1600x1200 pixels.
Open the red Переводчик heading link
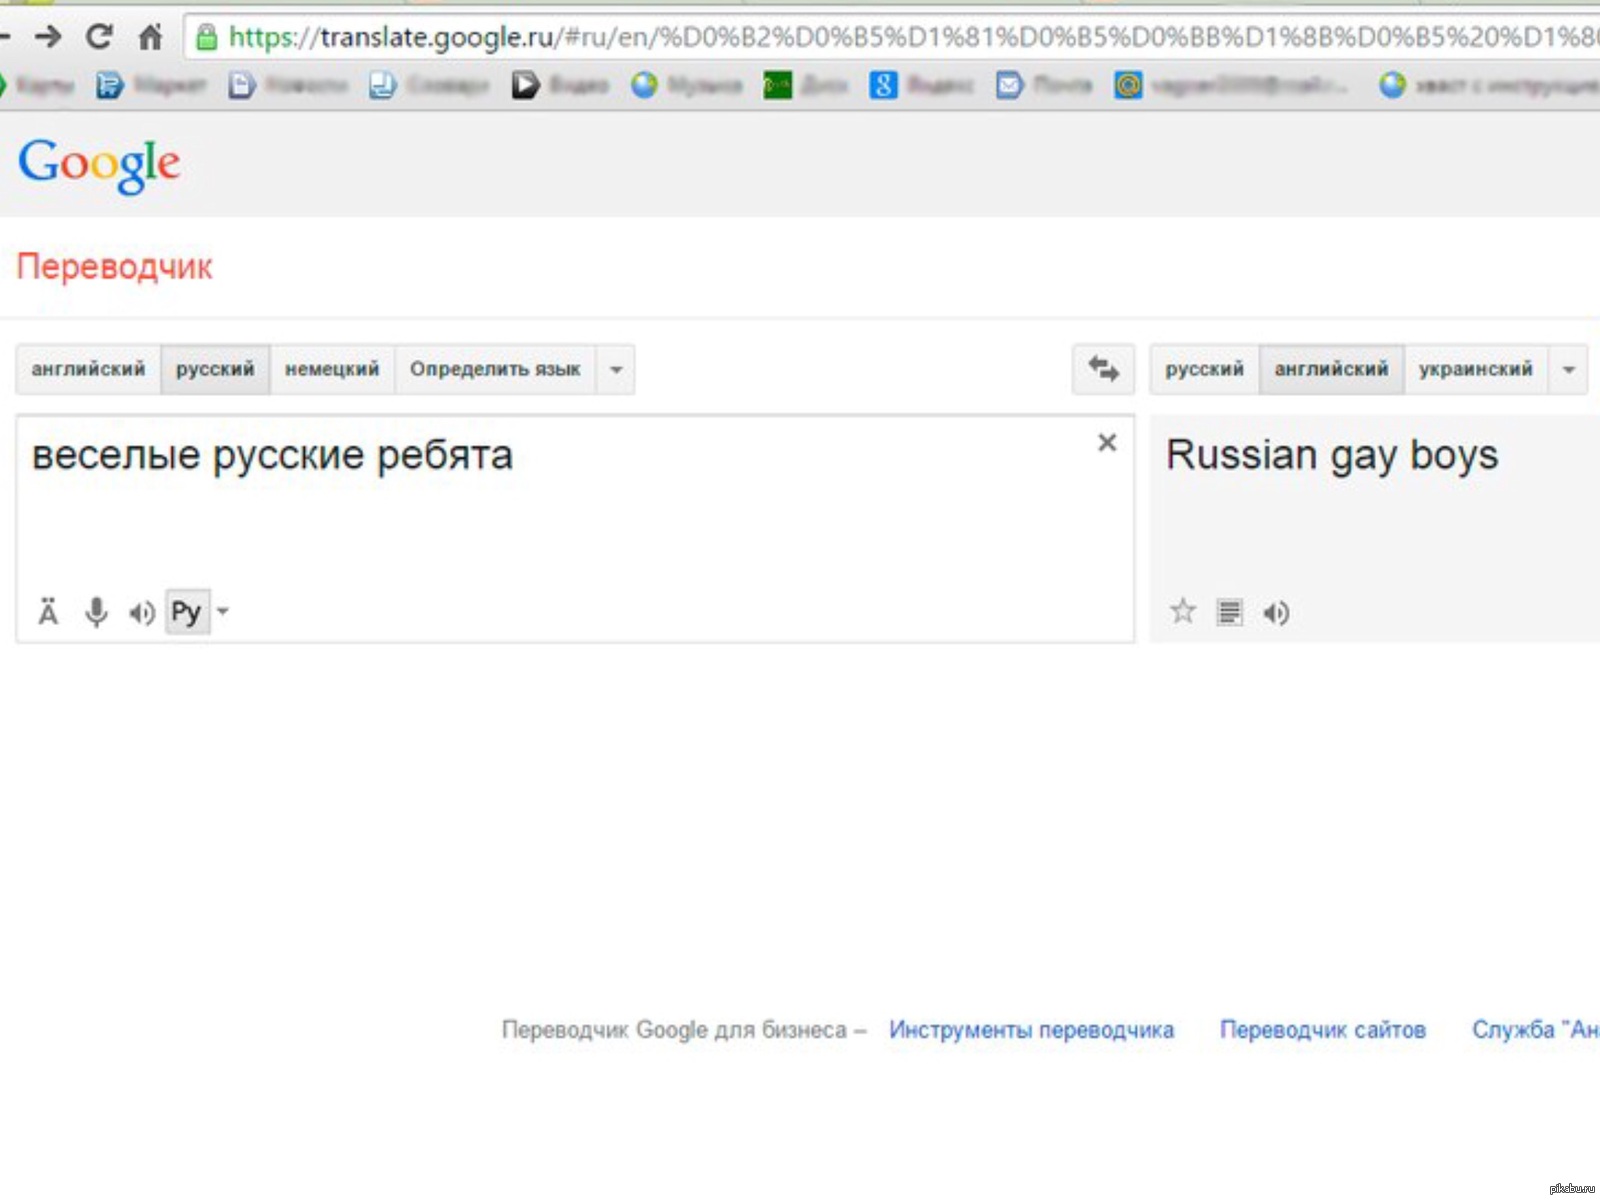(115, 267)
